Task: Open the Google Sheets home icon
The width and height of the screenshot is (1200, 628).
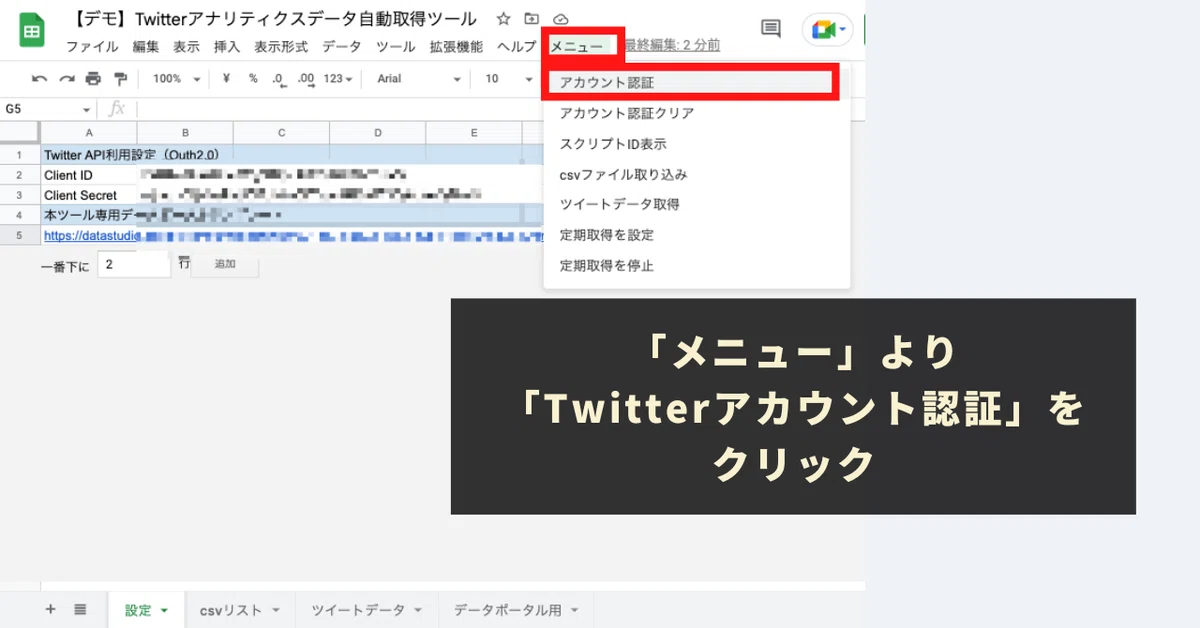Action: tap(32, 31)
